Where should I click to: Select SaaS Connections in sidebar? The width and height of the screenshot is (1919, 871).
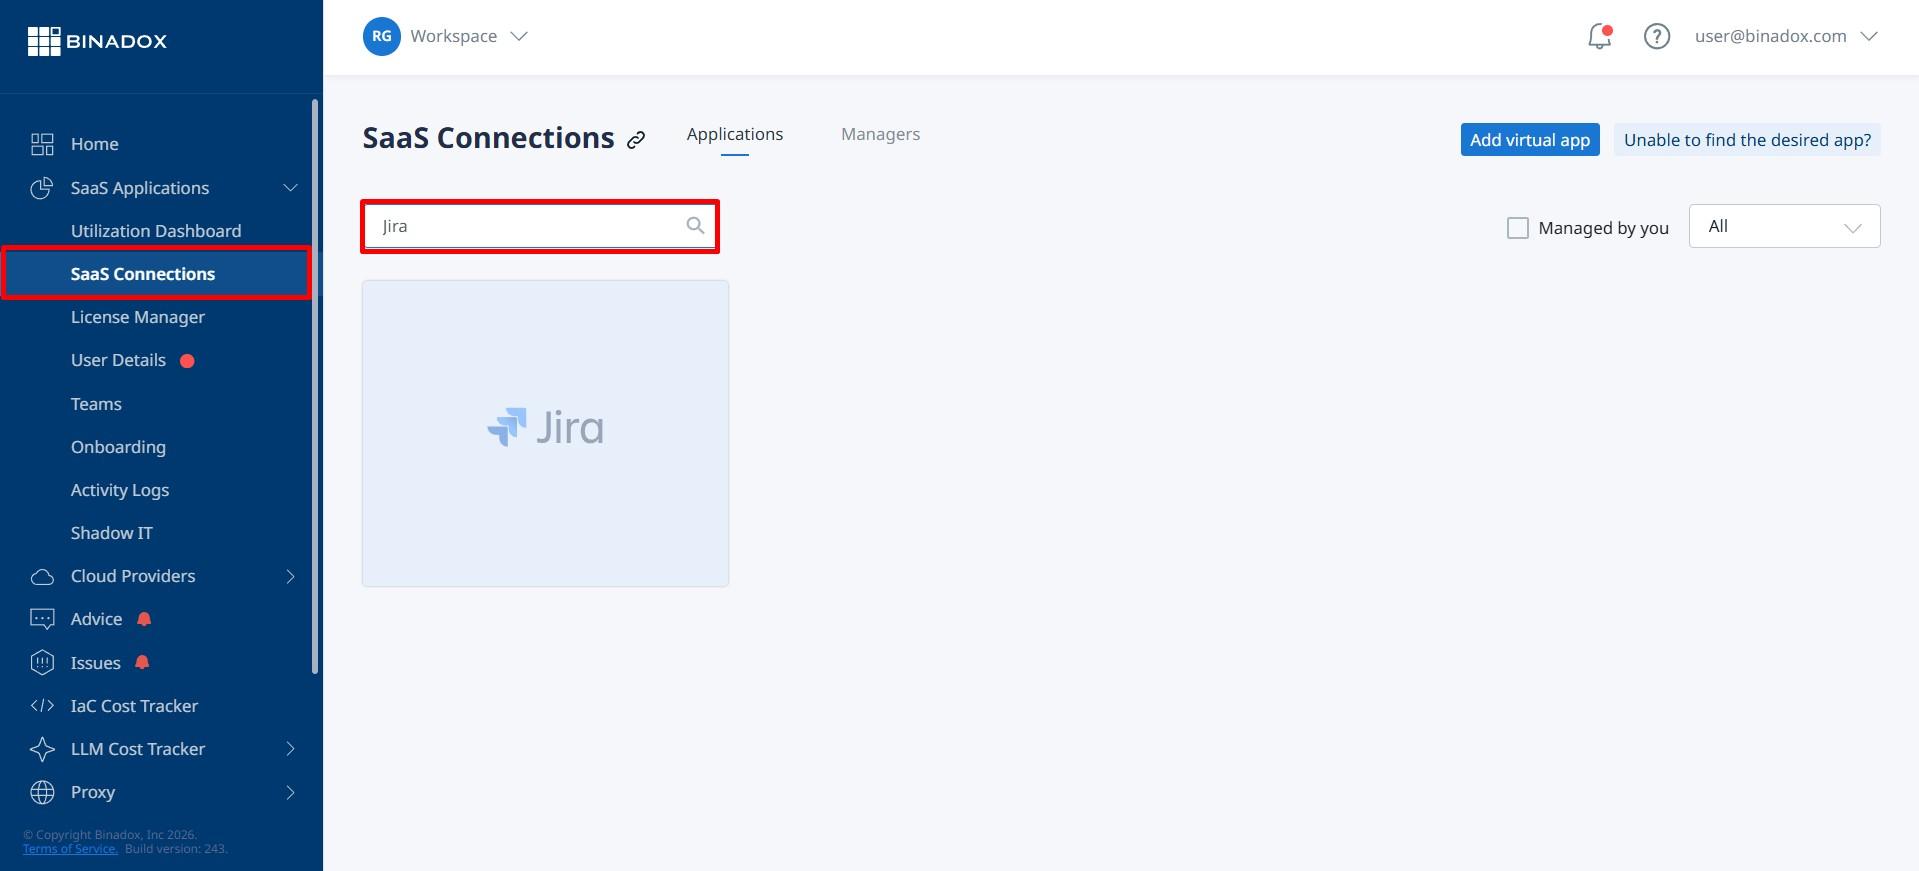pyautogui.click(x=156, y=274)
